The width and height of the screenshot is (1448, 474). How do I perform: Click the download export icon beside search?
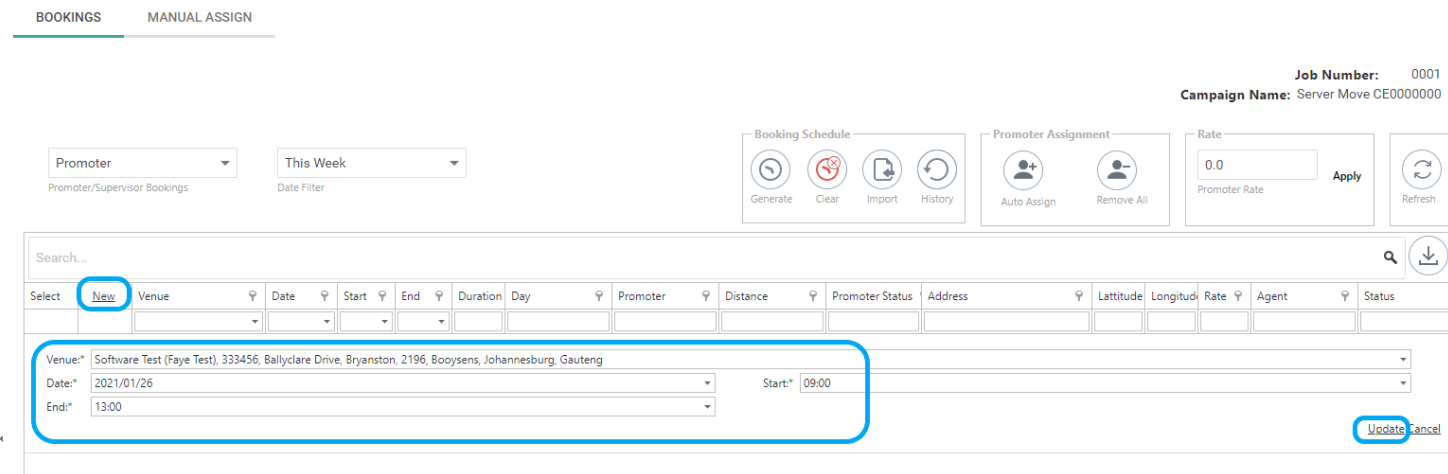1428,256
